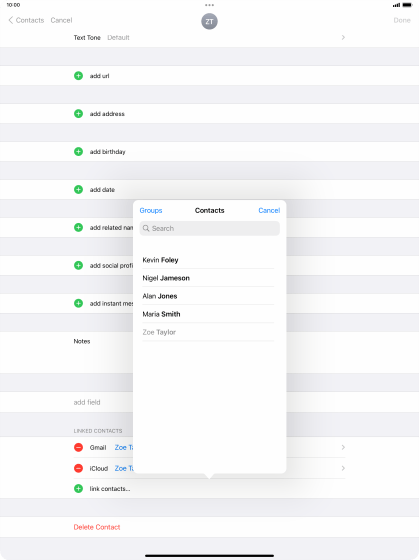Open the Text Tone chevron
This screenshot has height=560, width=419.
click(343, 38)
